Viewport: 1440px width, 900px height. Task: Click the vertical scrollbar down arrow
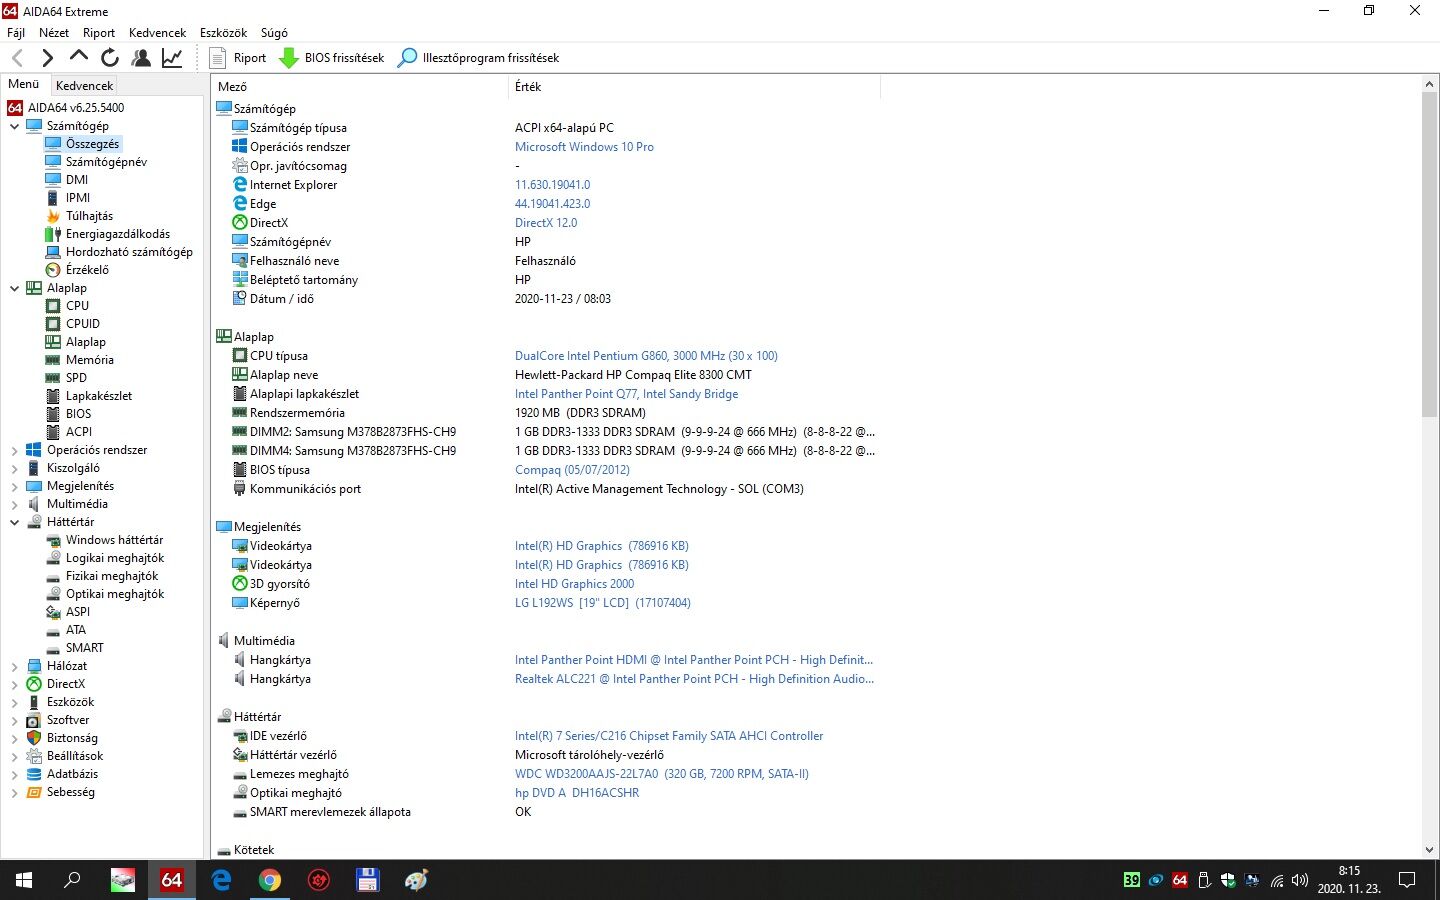[x=1429, y=850]
